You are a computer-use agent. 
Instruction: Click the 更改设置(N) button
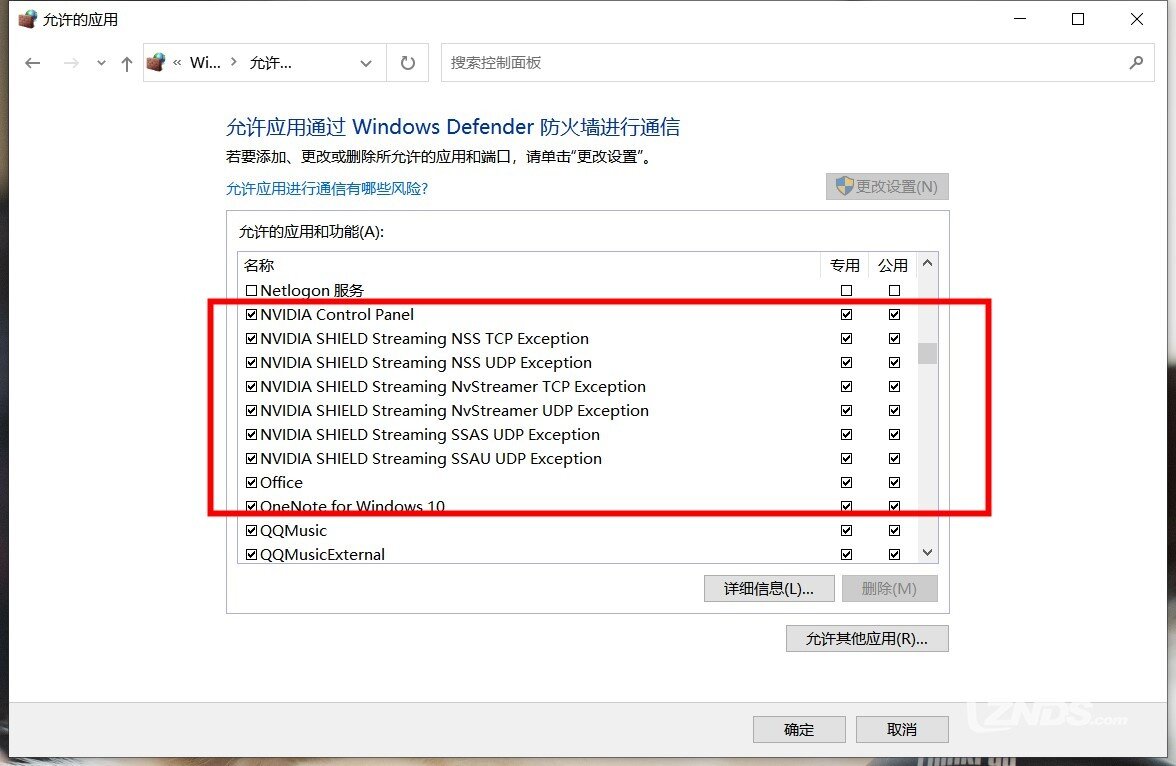(x=887, y=186)
